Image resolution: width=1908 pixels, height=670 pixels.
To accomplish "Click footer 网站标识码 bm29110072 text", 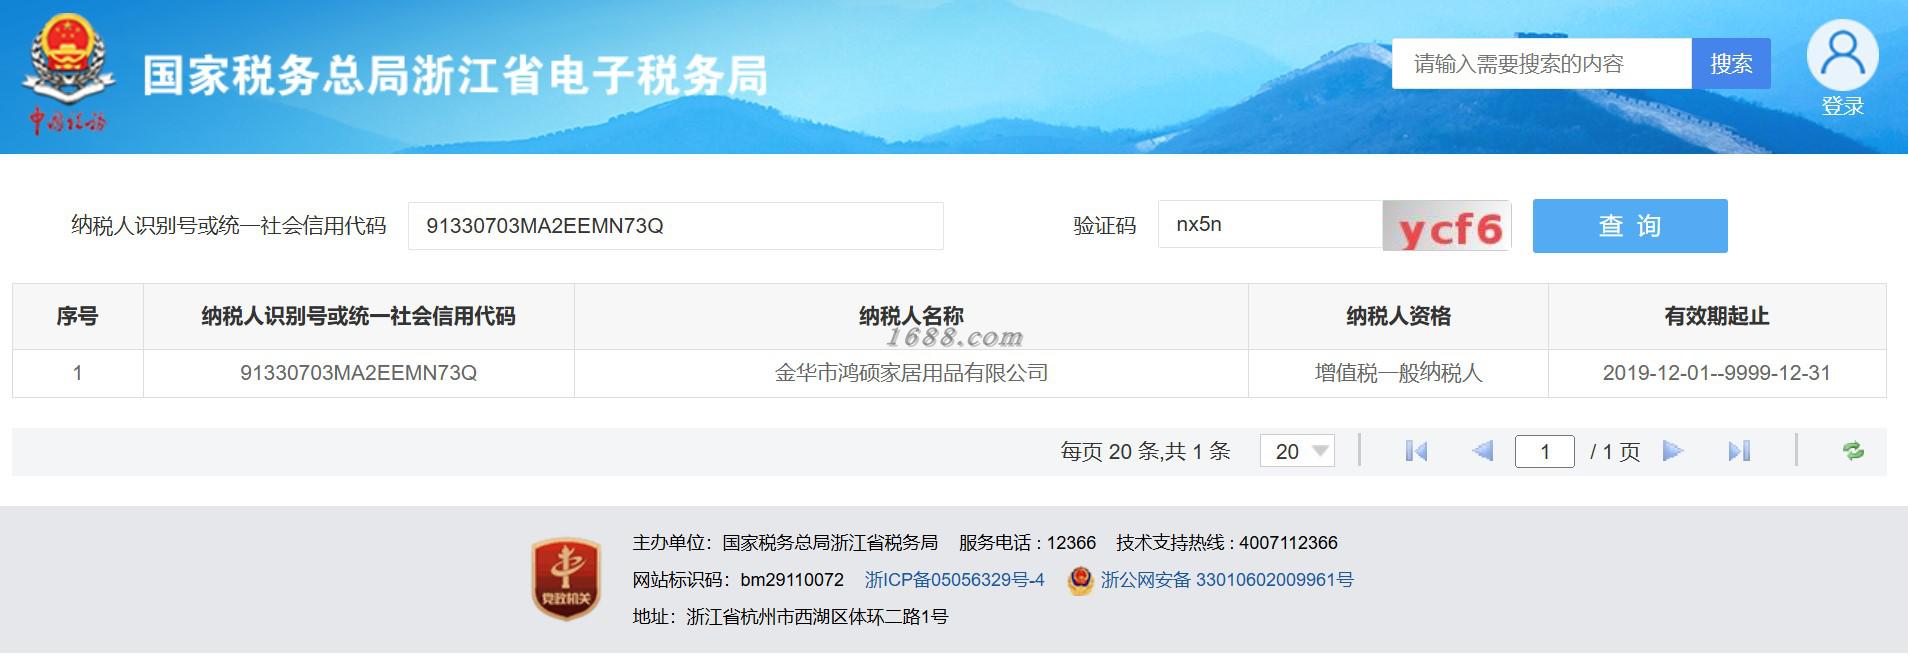I will 738,580.
